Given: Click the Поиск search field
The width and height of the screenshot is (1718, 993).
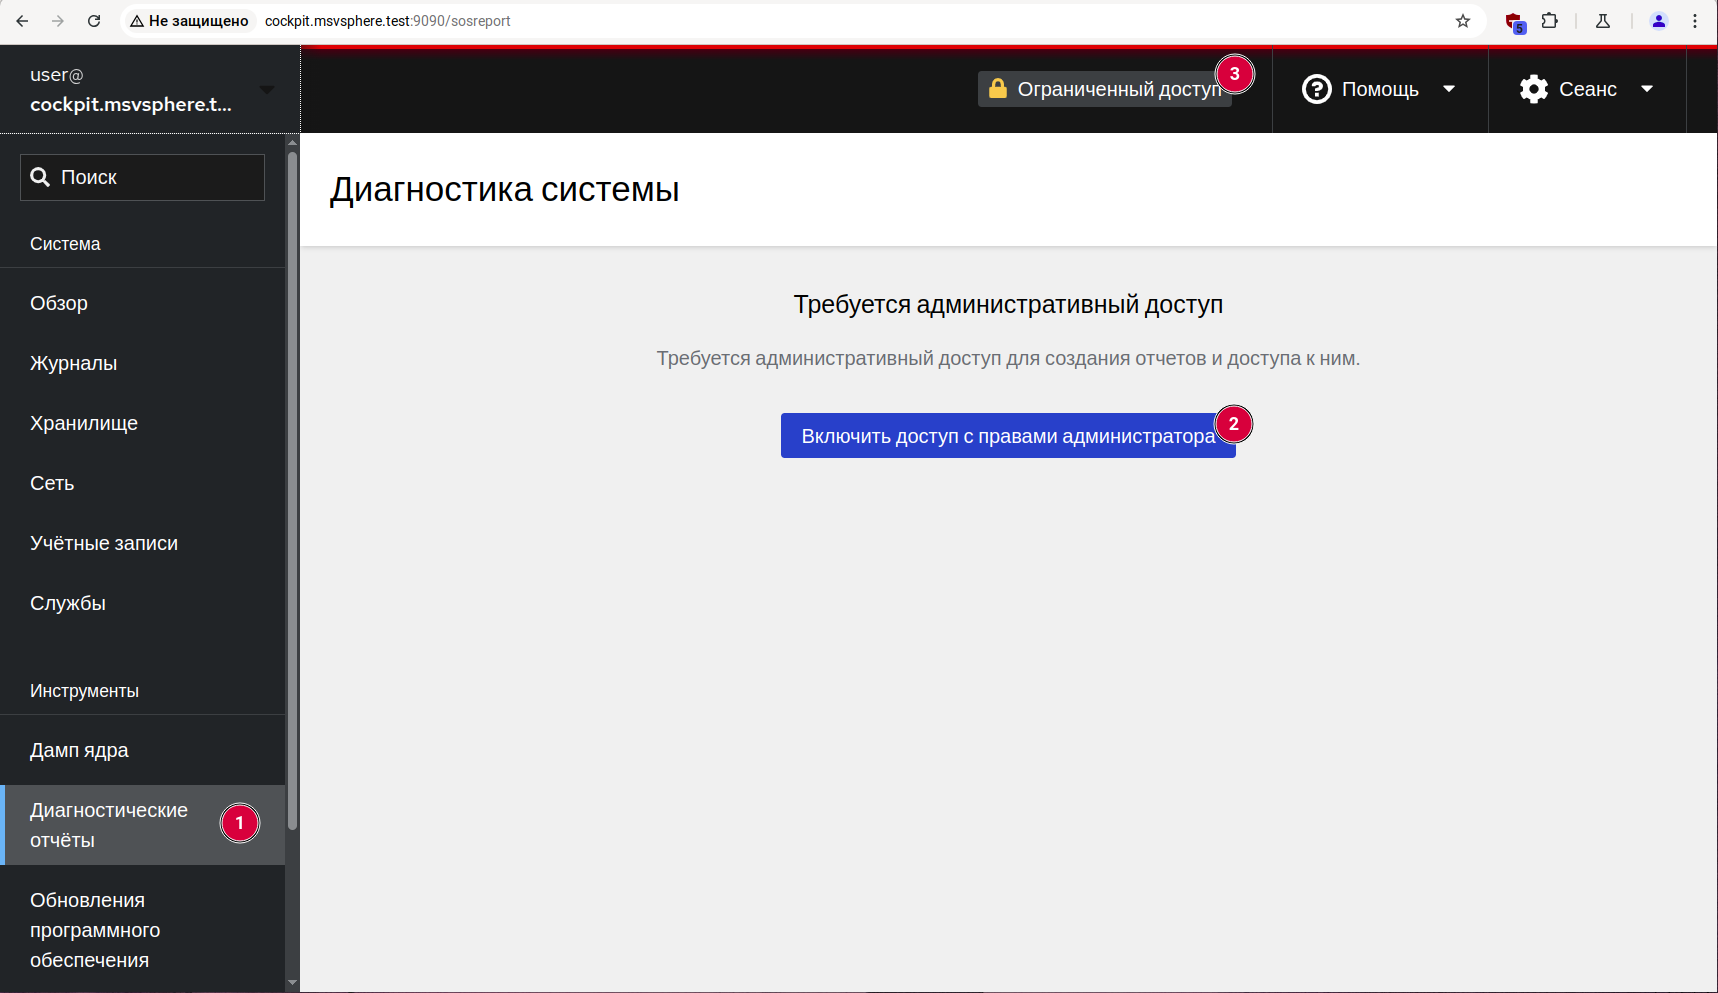Looking at the screenshot, I should pyautogui.click(x=143, y=177).
